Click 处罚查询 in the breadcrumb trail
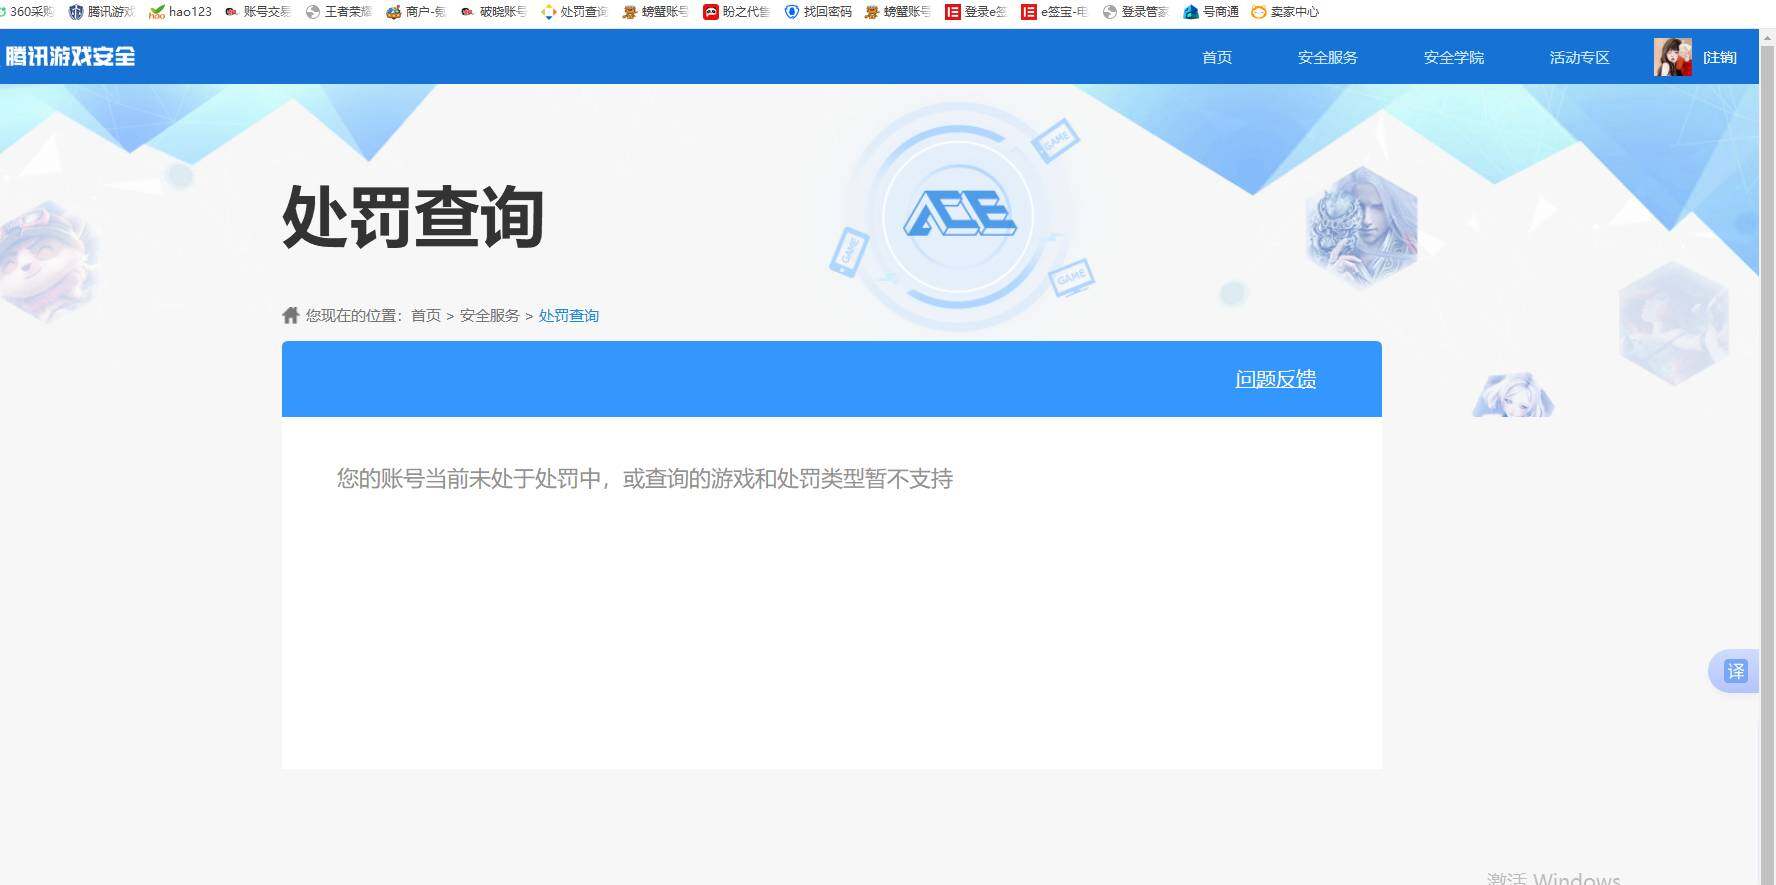This screenshot has height=885, width=1776. 569,315
